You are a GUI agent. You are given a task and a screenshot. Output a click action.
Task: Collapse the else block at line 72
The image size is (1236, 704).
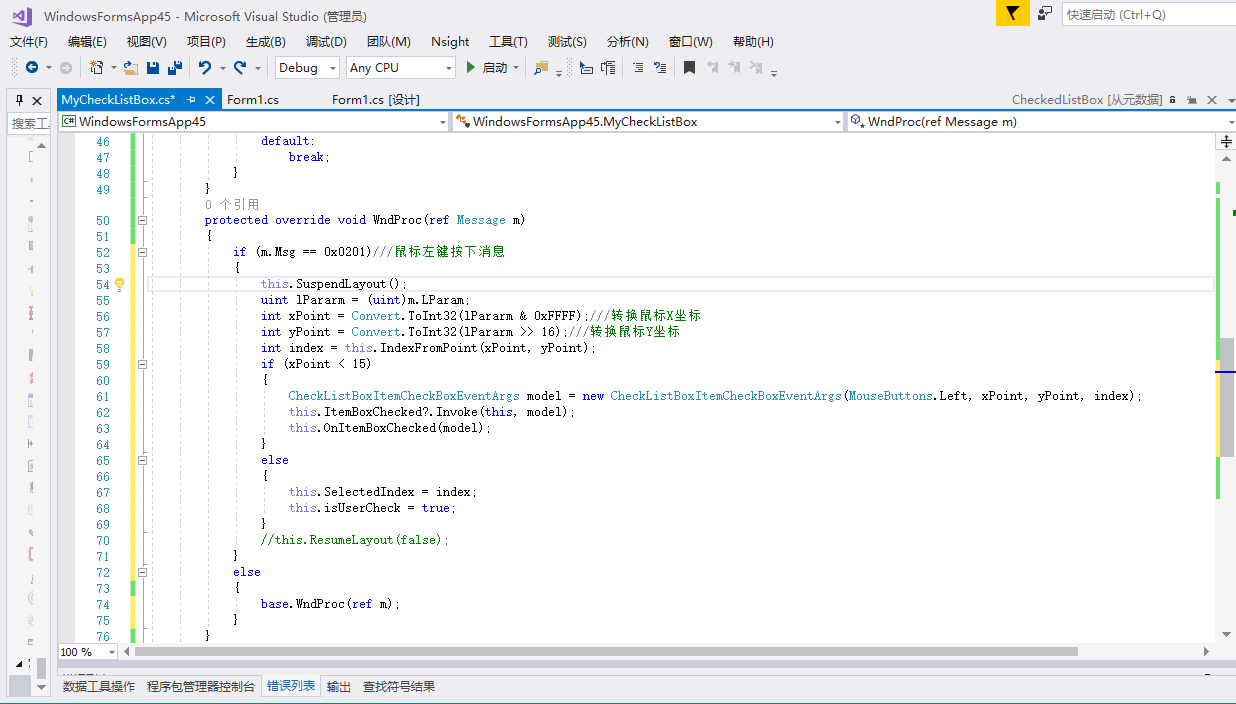click(x=141, y=572)
